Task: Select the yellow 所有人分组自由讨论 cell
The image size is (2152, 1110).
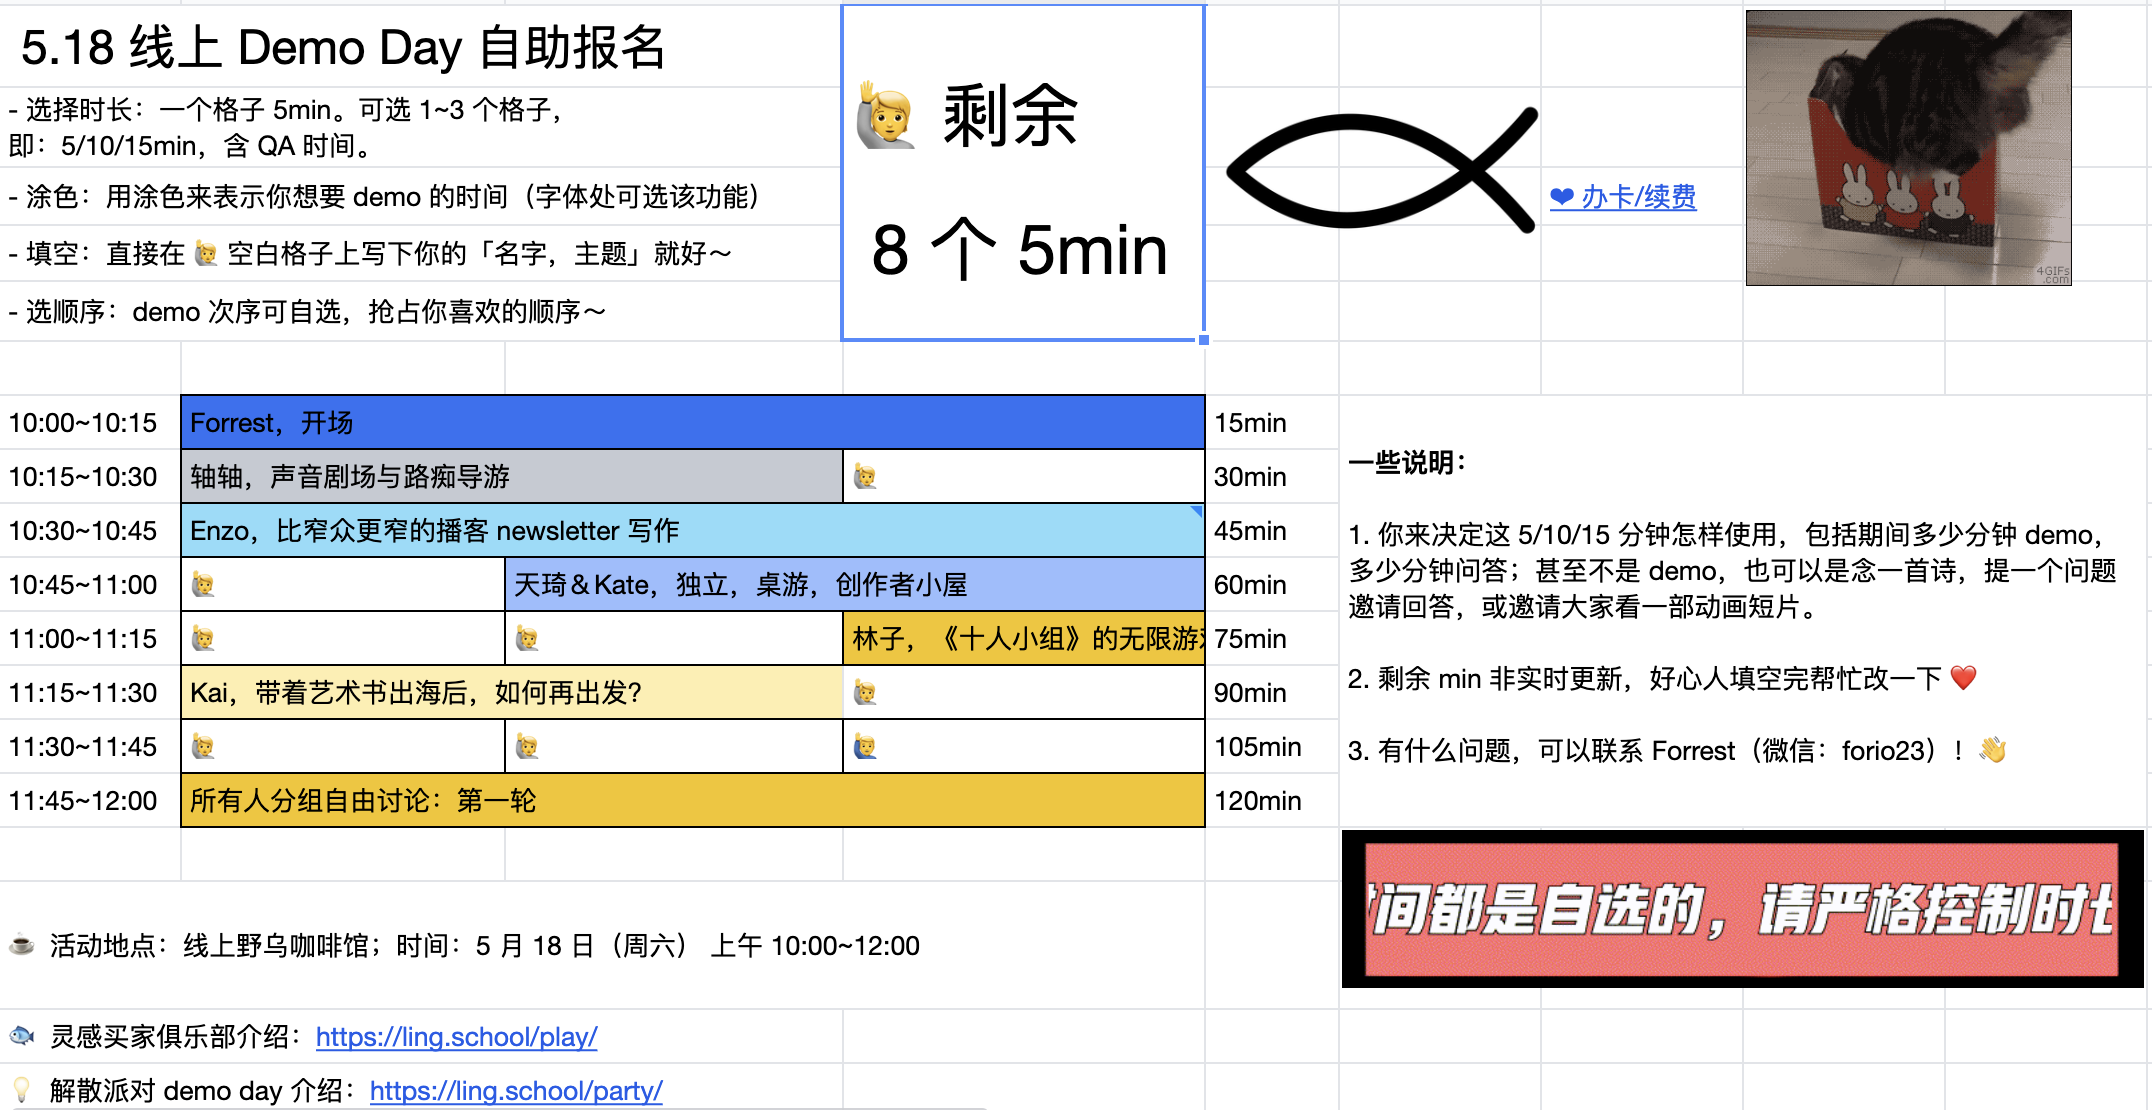Action: 692,801
